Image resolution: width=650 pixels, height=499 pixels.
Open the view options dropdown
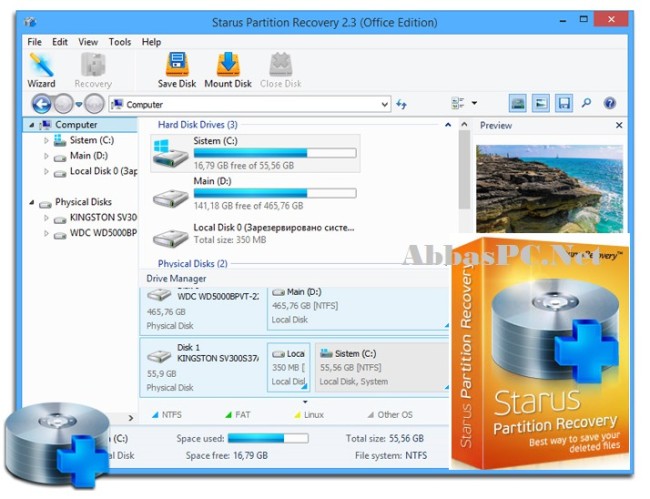click(x=474, y=103)
